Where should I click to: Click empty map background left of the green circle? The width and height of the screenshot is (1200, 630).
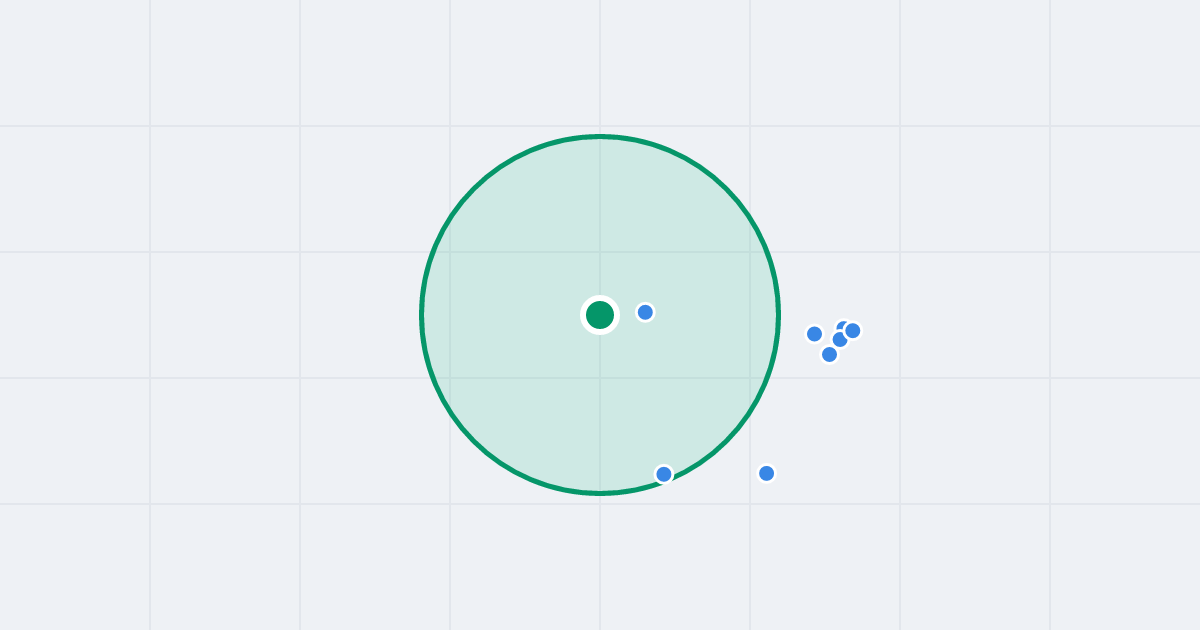(x=250, y=315)
